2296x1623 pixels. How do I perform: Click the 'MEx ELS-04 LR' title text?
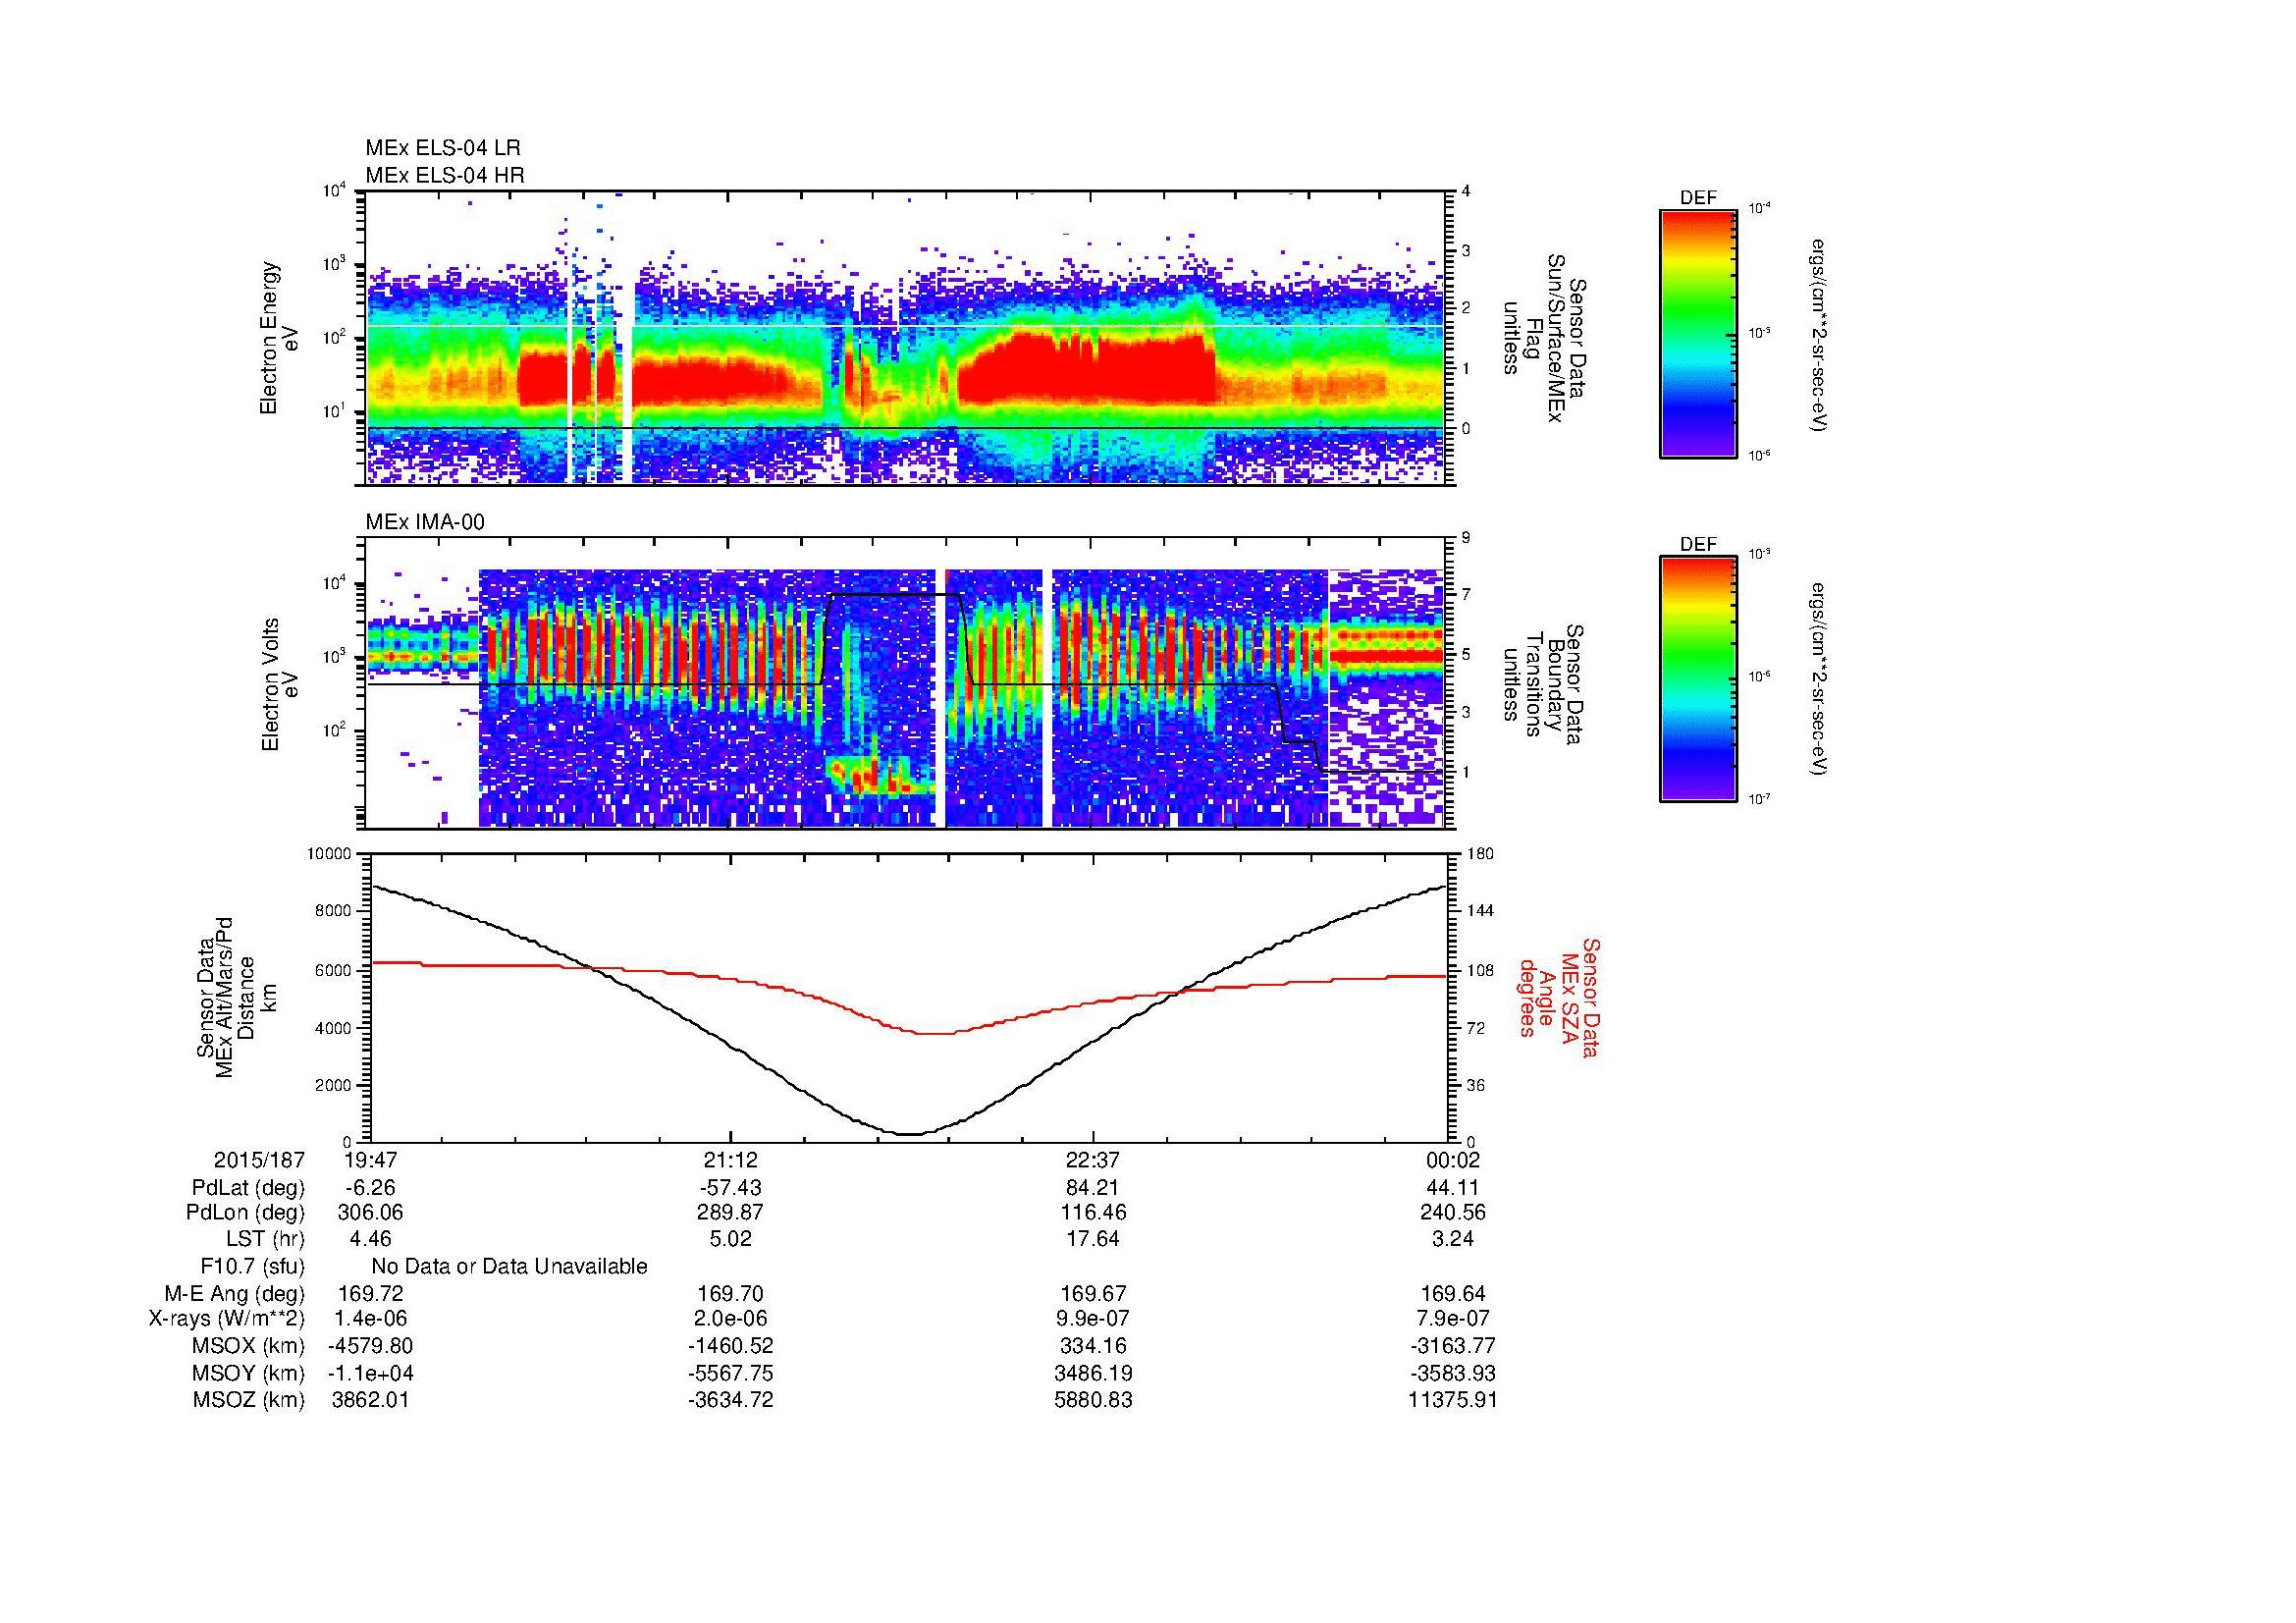[x=443, y=148]
